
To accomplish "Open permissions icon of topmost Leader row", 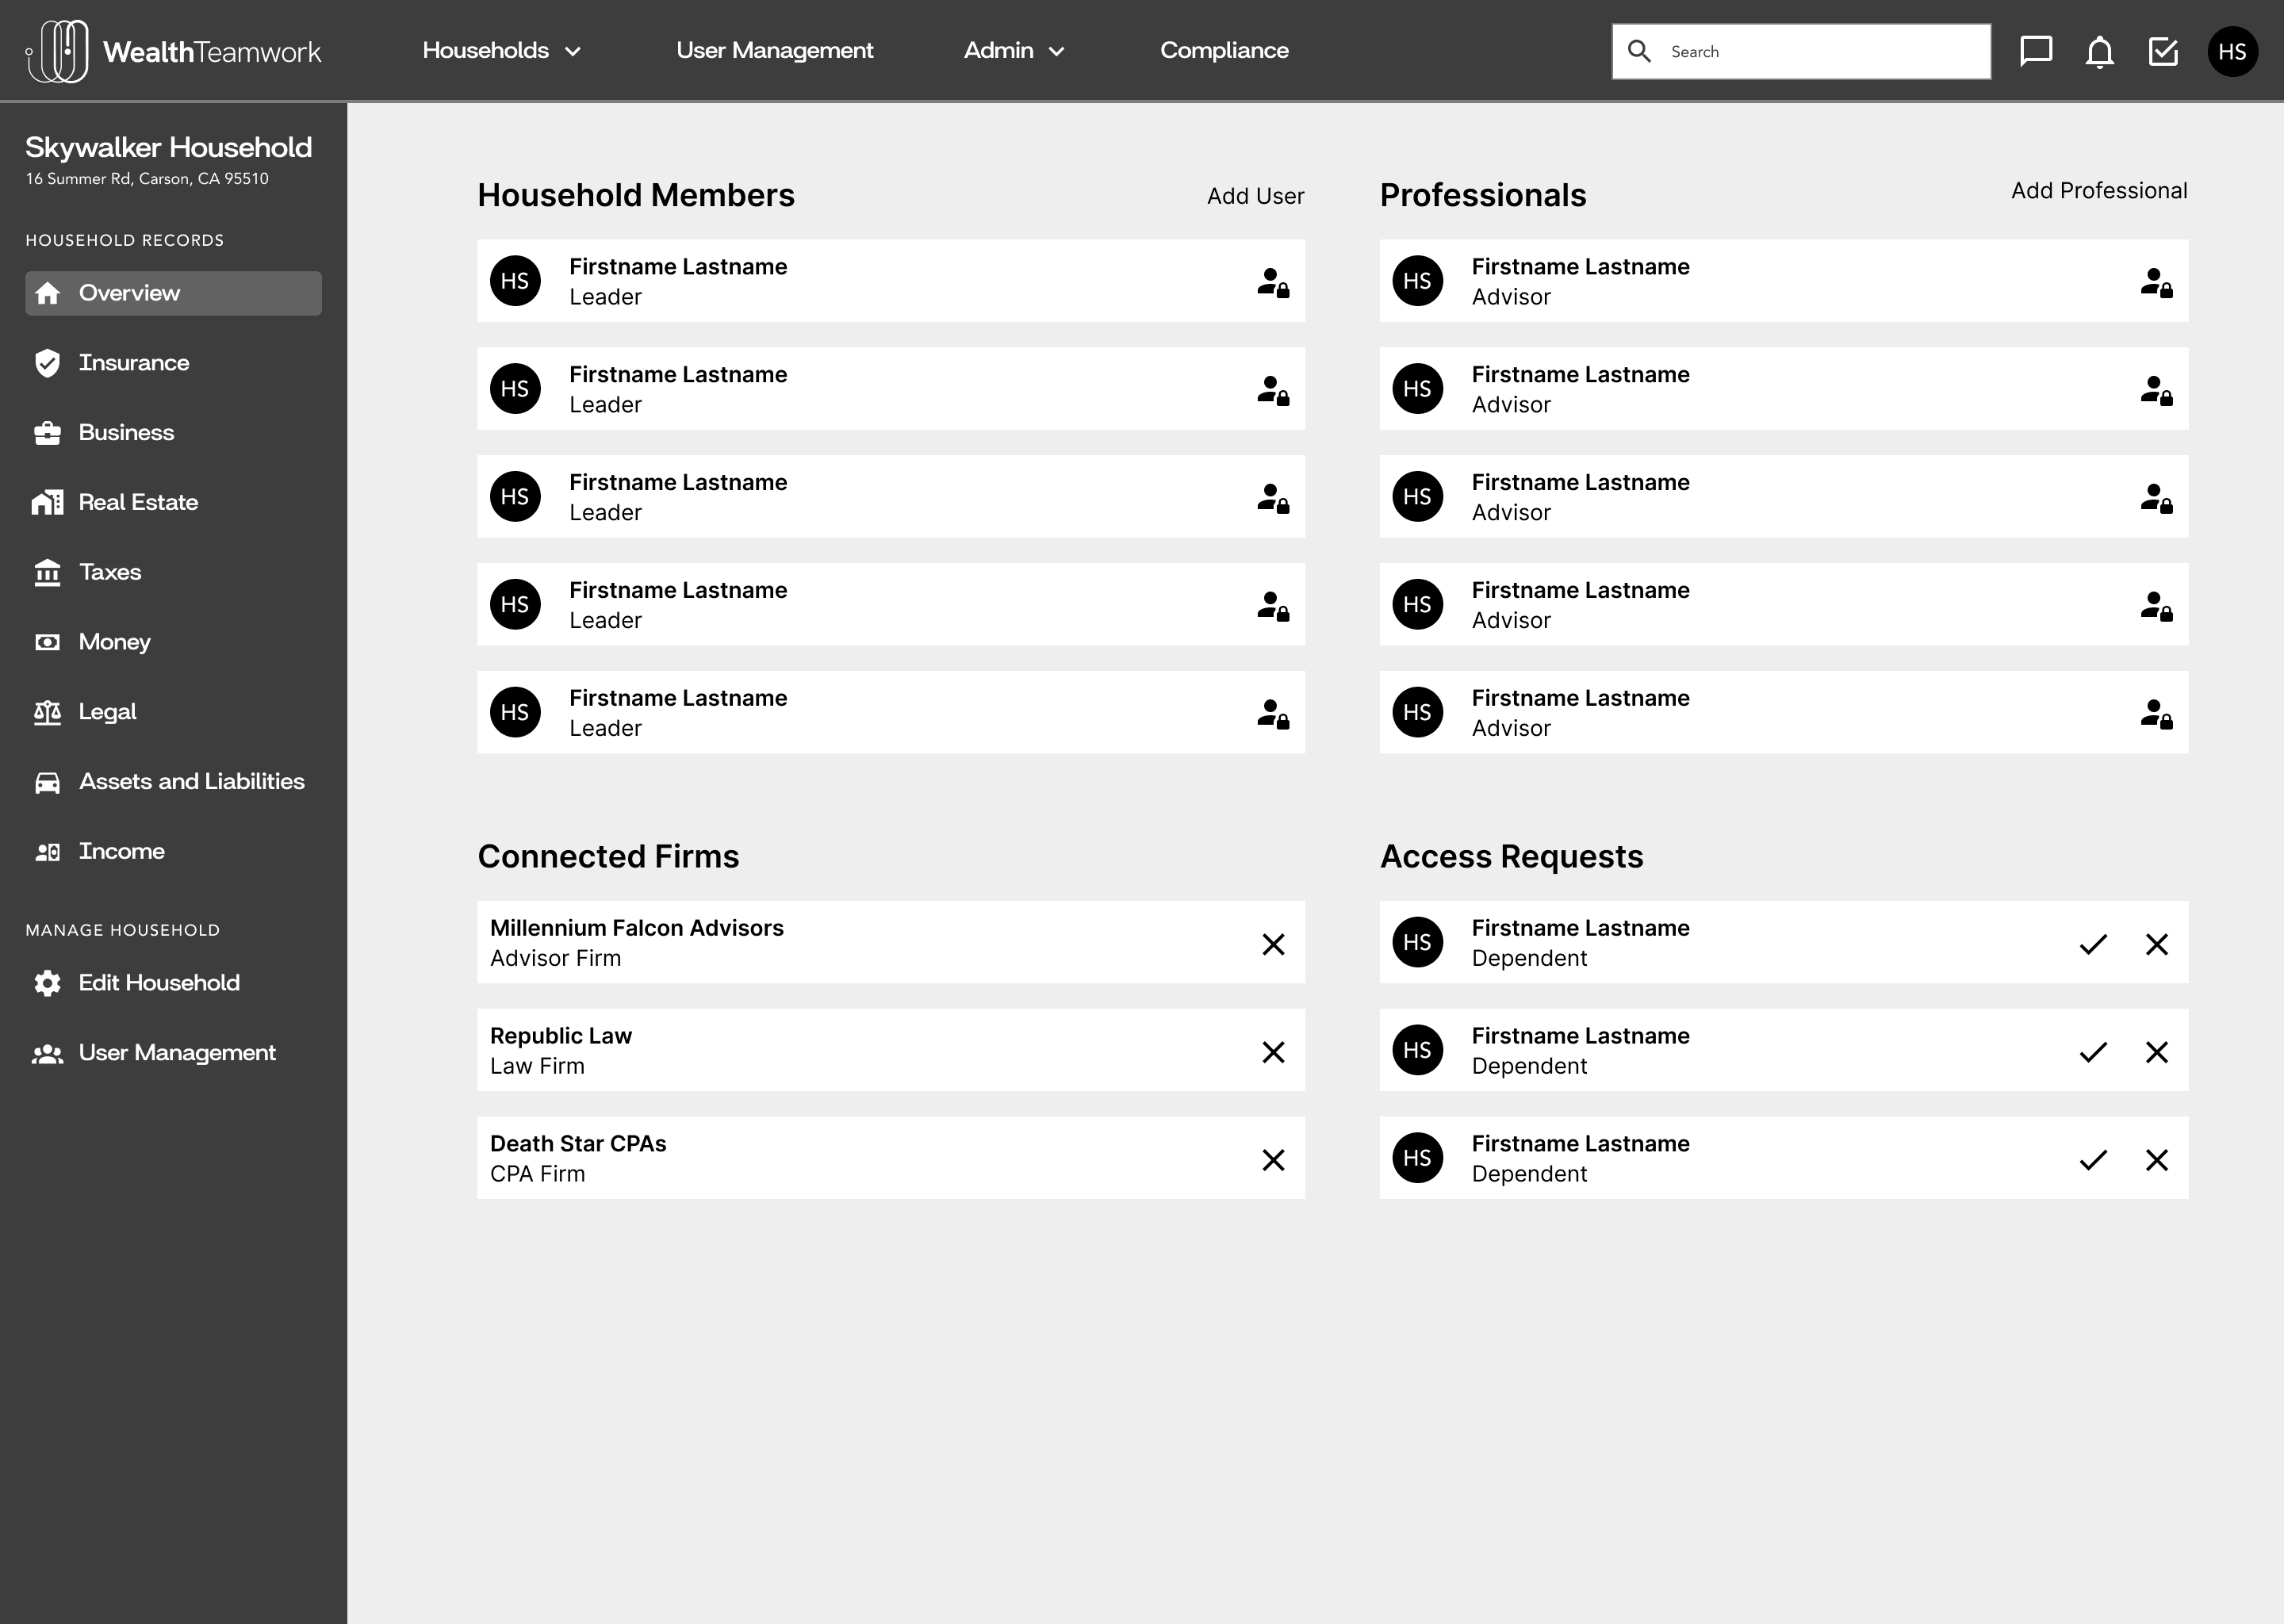I will [x=1273, y=282].
